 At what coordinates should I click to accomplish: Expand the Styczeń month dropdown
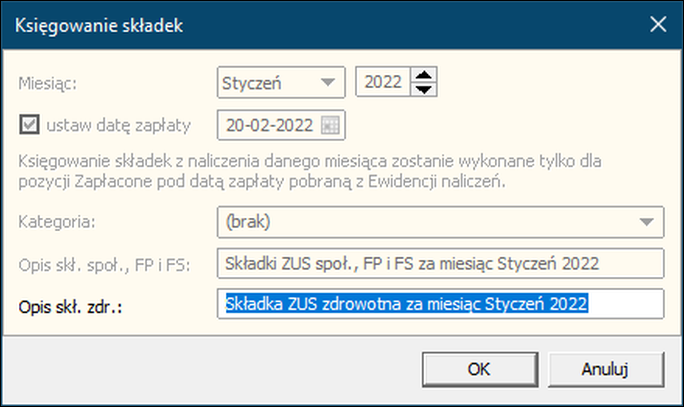[328, 82]
